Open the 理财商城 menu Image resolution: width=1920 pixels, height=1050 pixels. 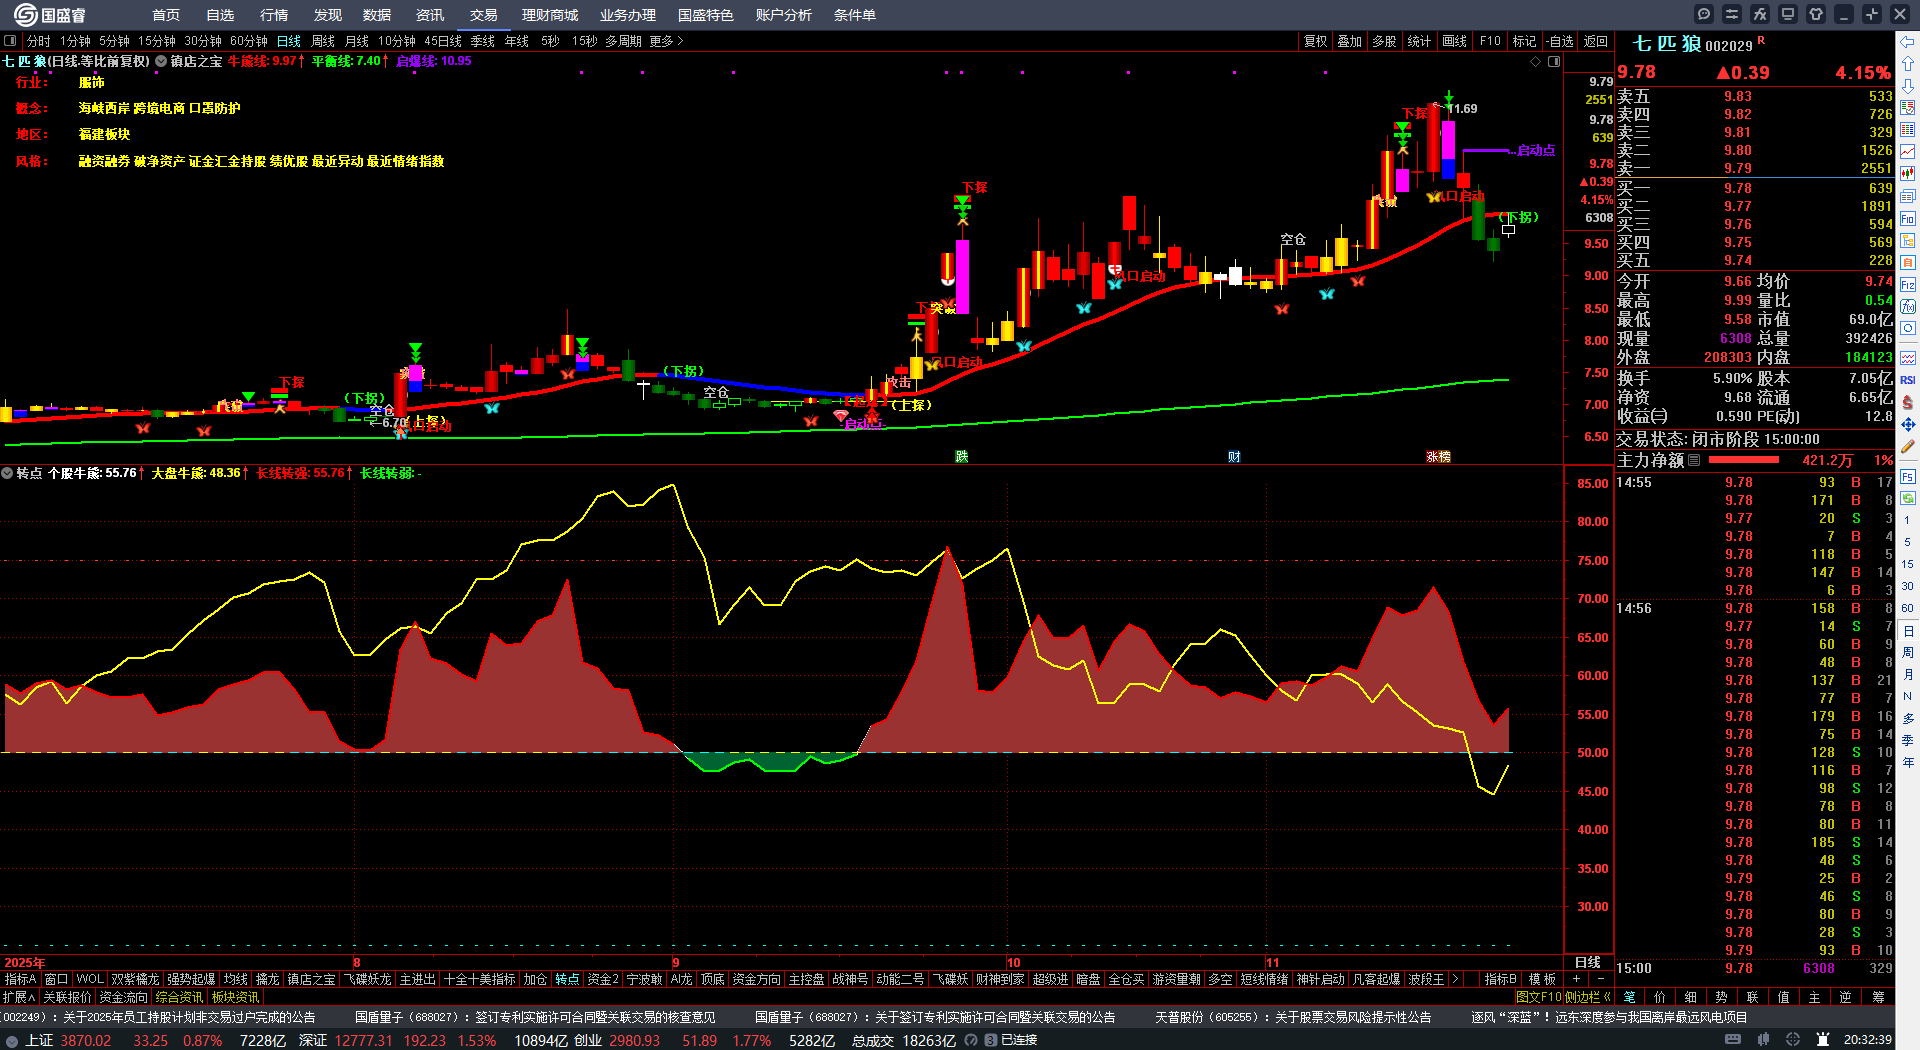pos(550,15)
